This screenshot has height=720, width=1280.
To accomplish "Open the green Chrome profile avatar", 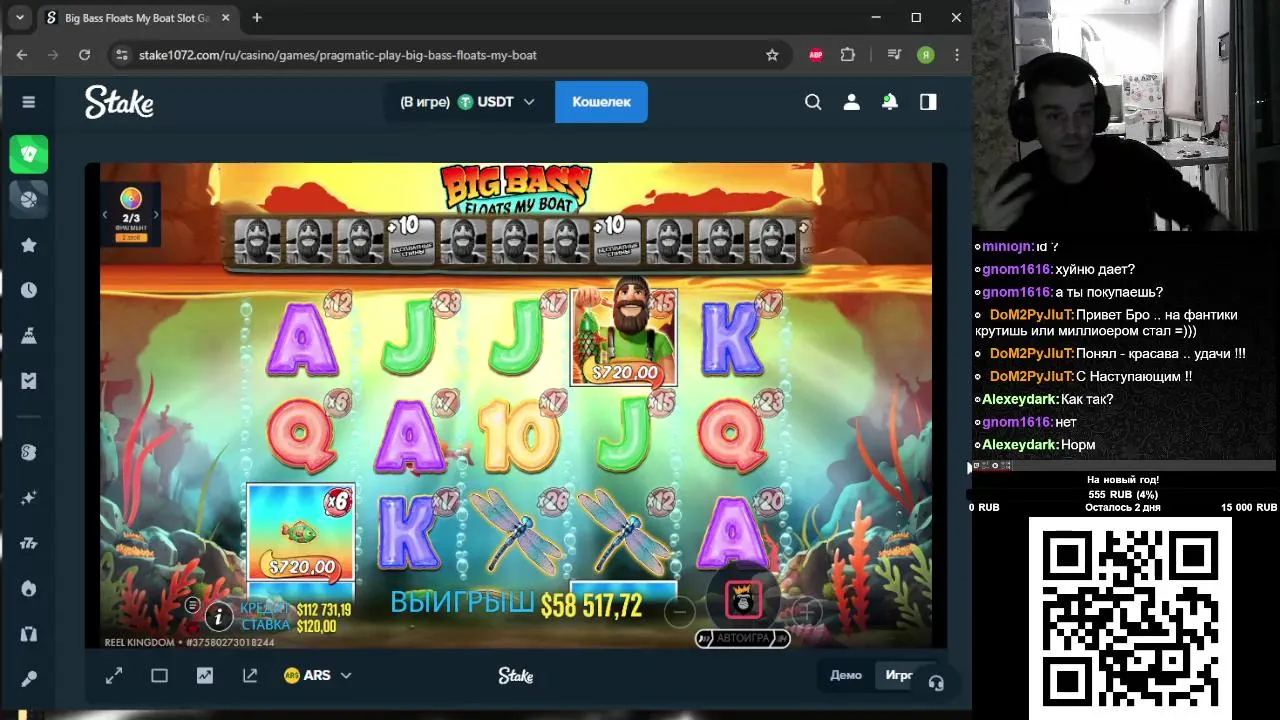I will 926,55.
